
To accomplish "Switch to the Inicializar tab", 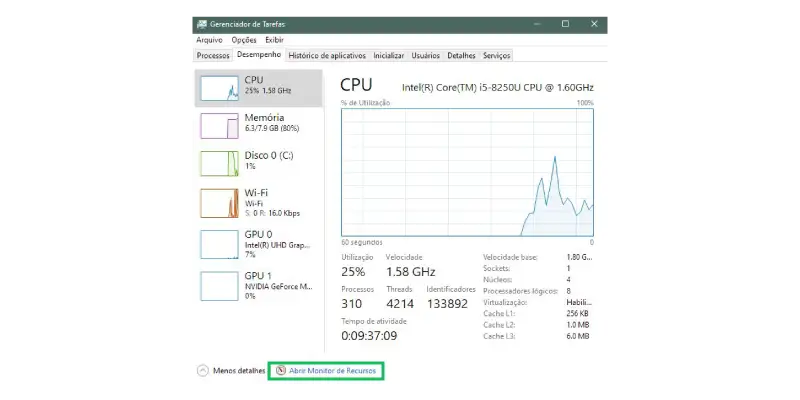I will (389, 56).
